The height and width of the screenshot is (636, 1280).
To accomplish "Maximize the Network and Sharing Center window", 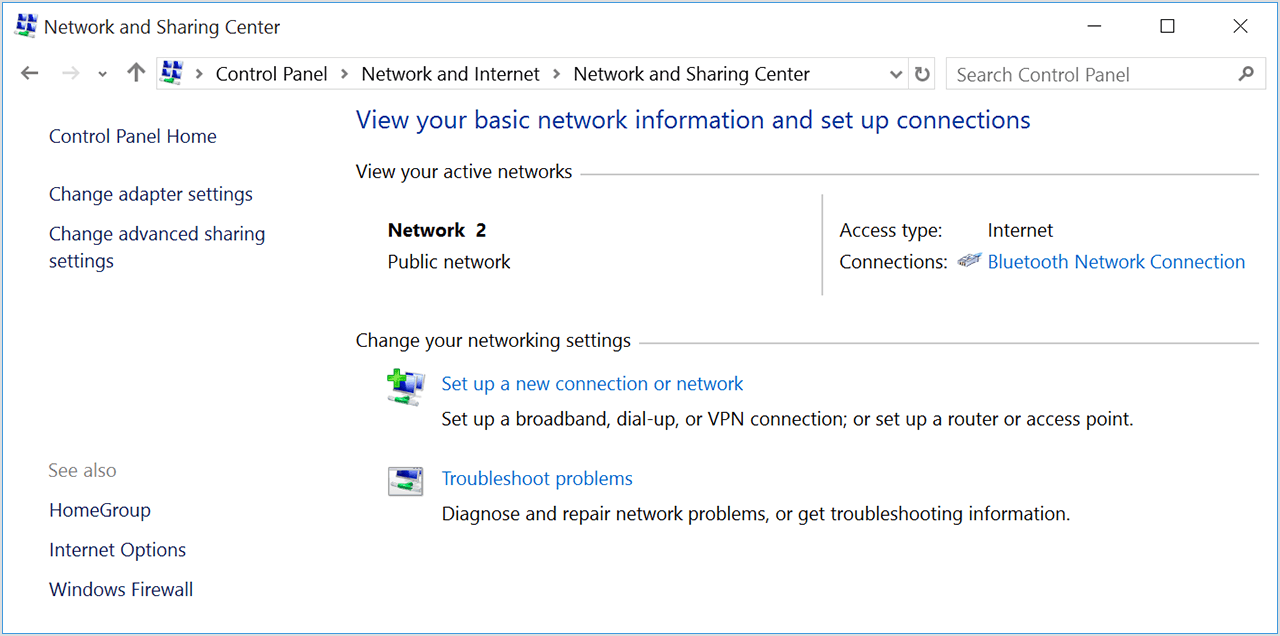I will pos(1167,27).
